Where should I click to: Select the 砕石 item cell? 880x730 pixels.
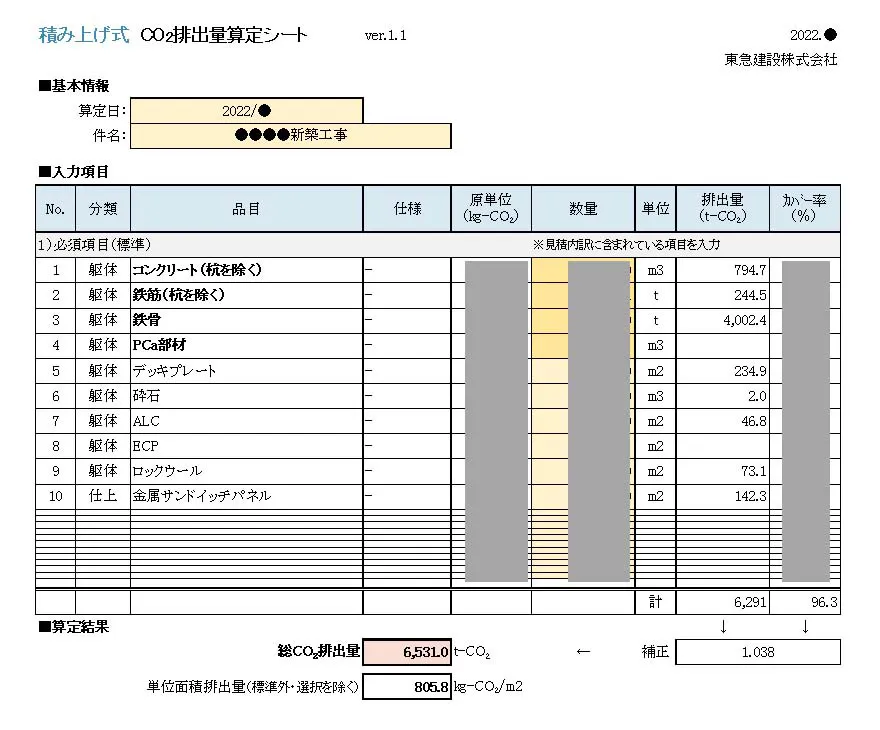246,396
